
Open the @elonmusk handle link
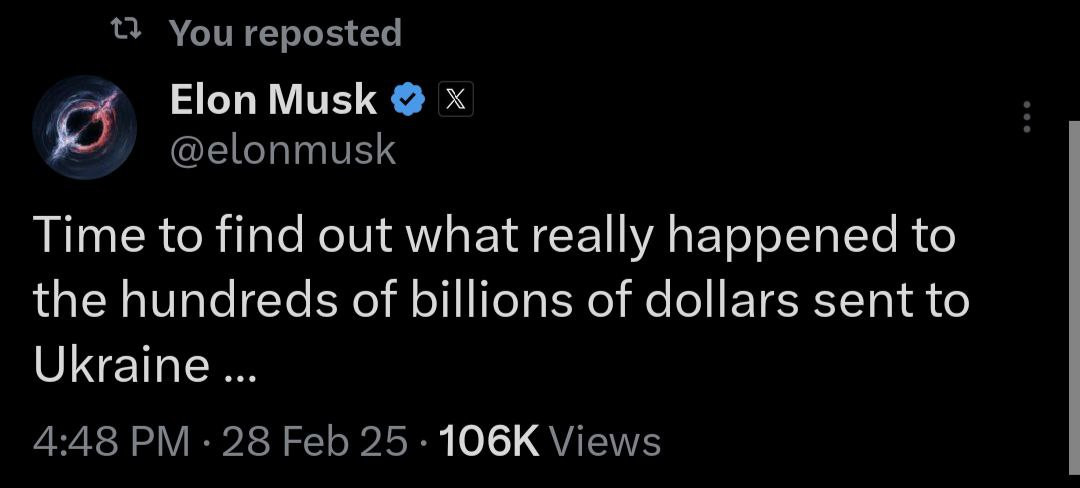tap(284, 150)
